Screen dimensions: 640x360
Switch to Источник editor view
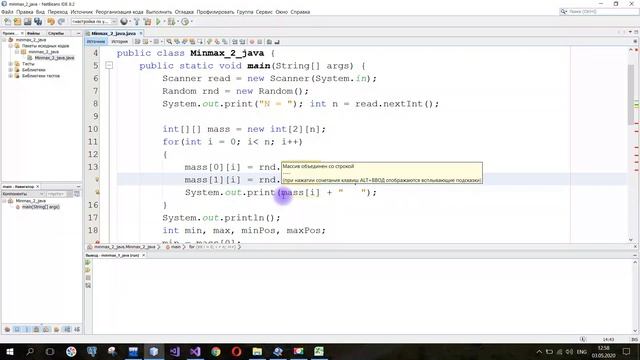click(96, 42)
